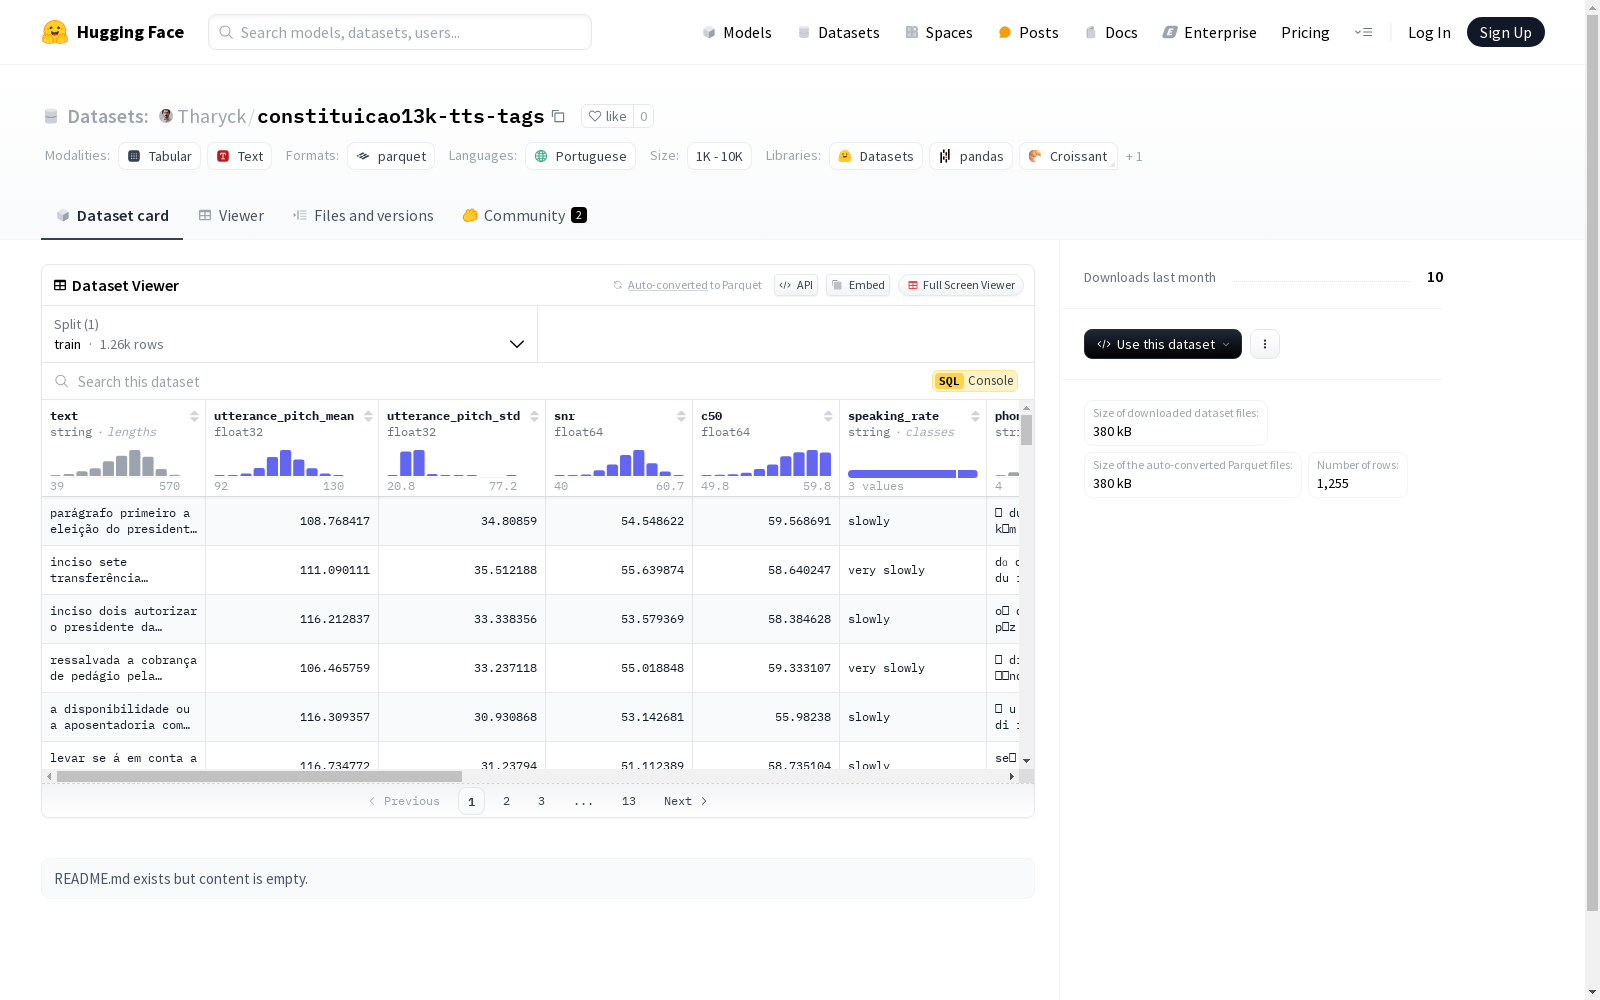Click the Sign Up button
The image size is (1600, 1000).
click(1506, 32)
